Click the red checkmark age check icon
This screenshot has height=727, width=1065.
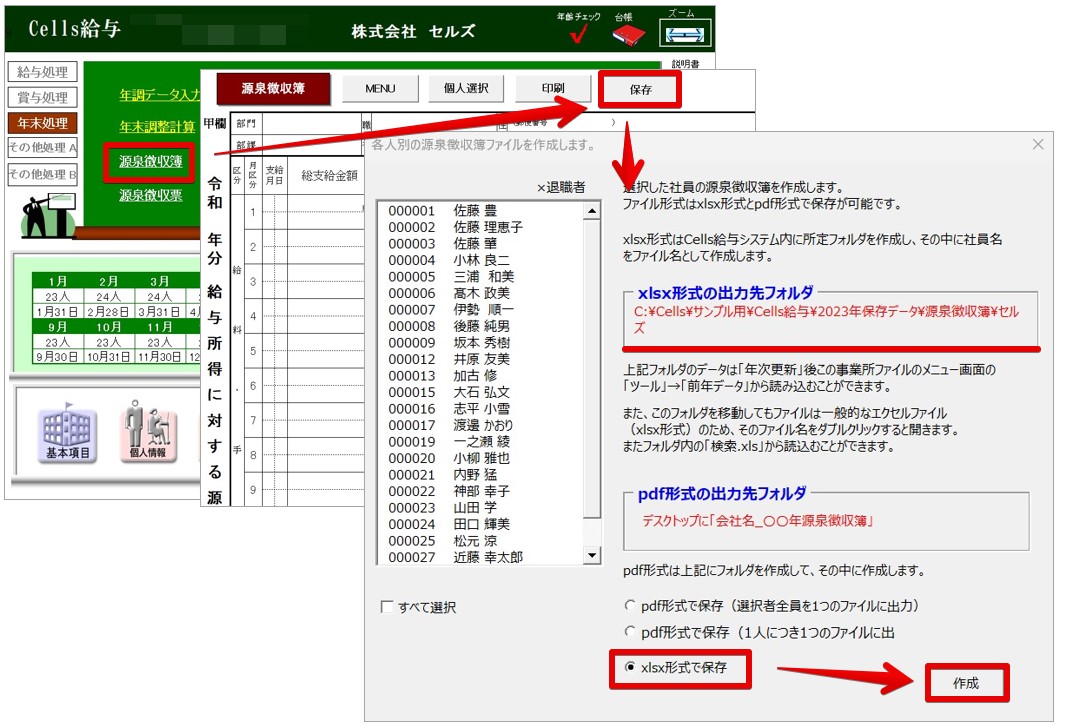point(578,36)
